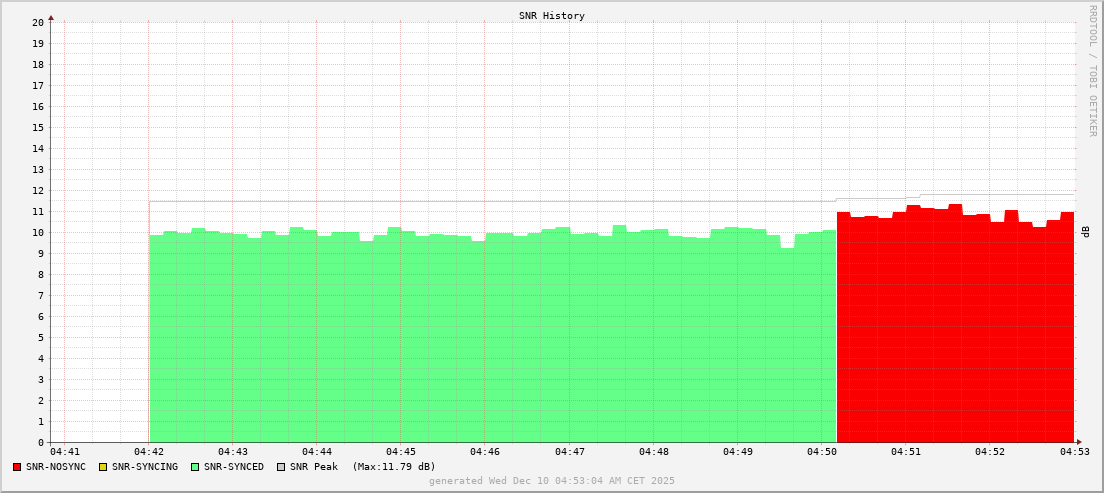
Task: Click the red arrow at x-axis end
Action: tap(1078, 442)
